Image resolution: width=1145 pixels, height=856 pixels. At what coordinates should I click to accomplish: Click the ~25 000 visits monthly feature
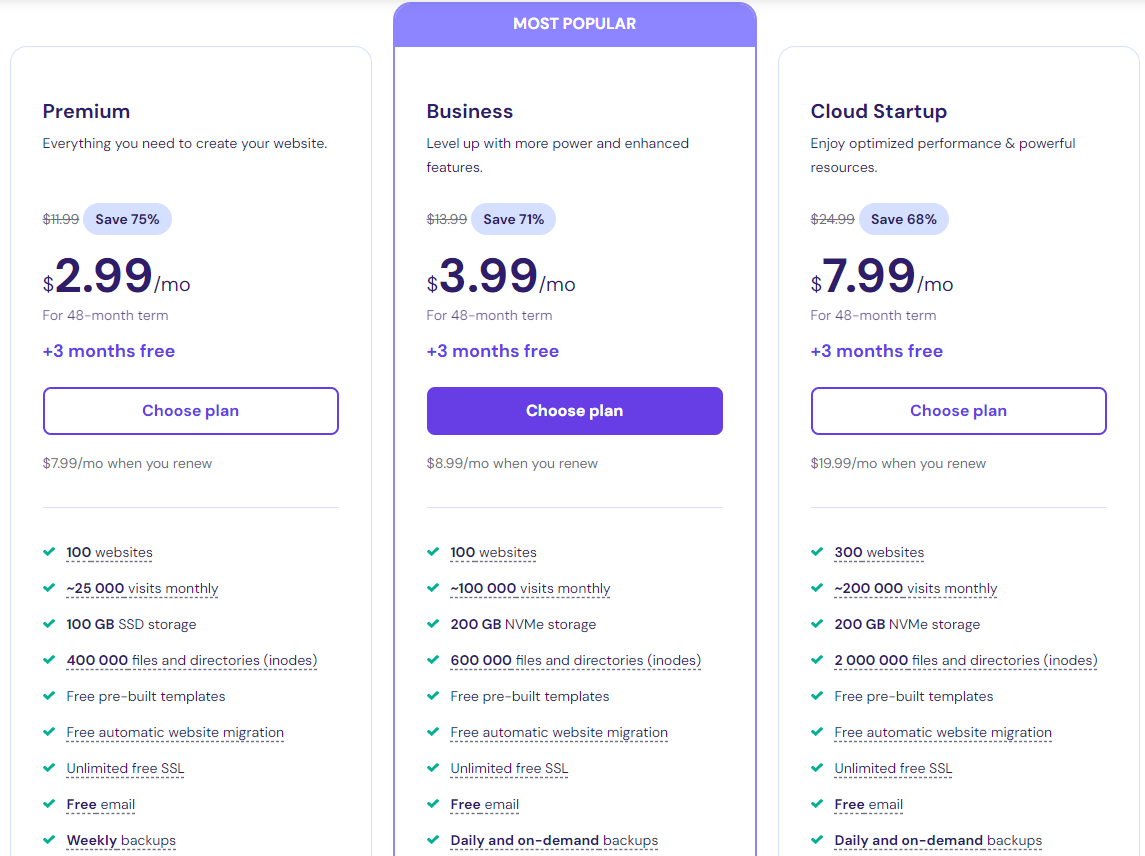[x=142, y=589]
